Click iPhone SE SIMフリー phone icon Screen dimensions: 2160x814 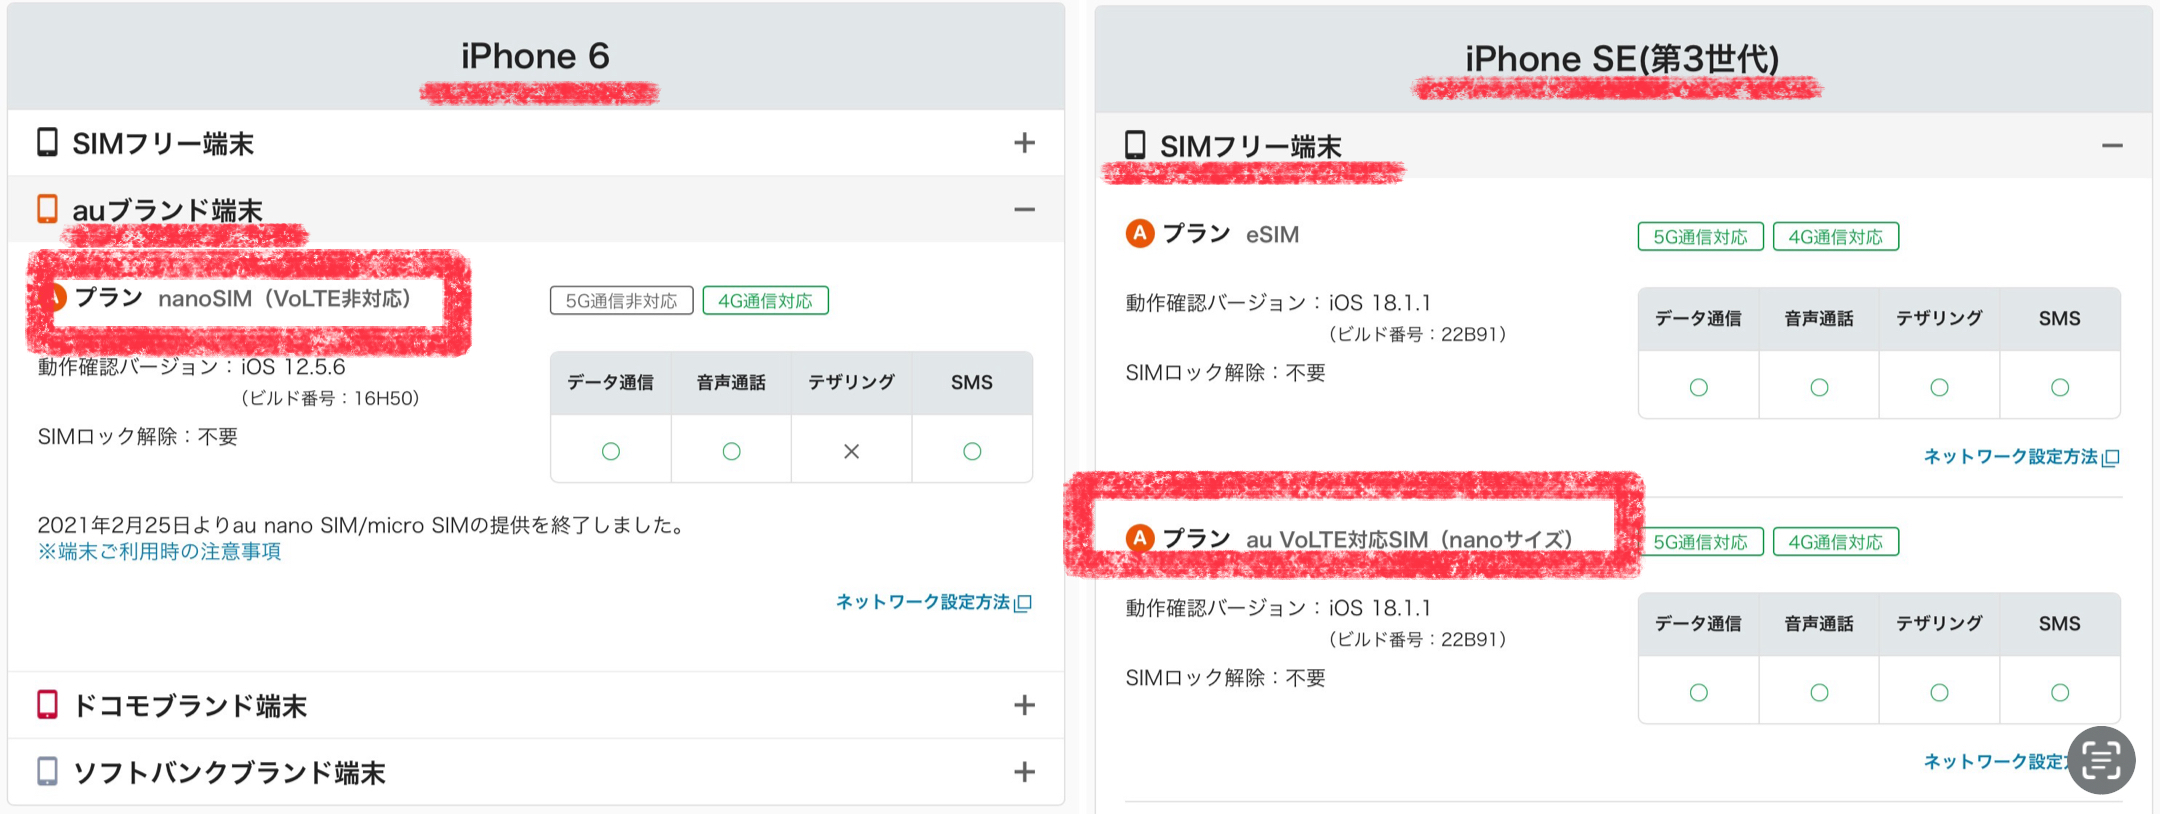click(1135, 145)
